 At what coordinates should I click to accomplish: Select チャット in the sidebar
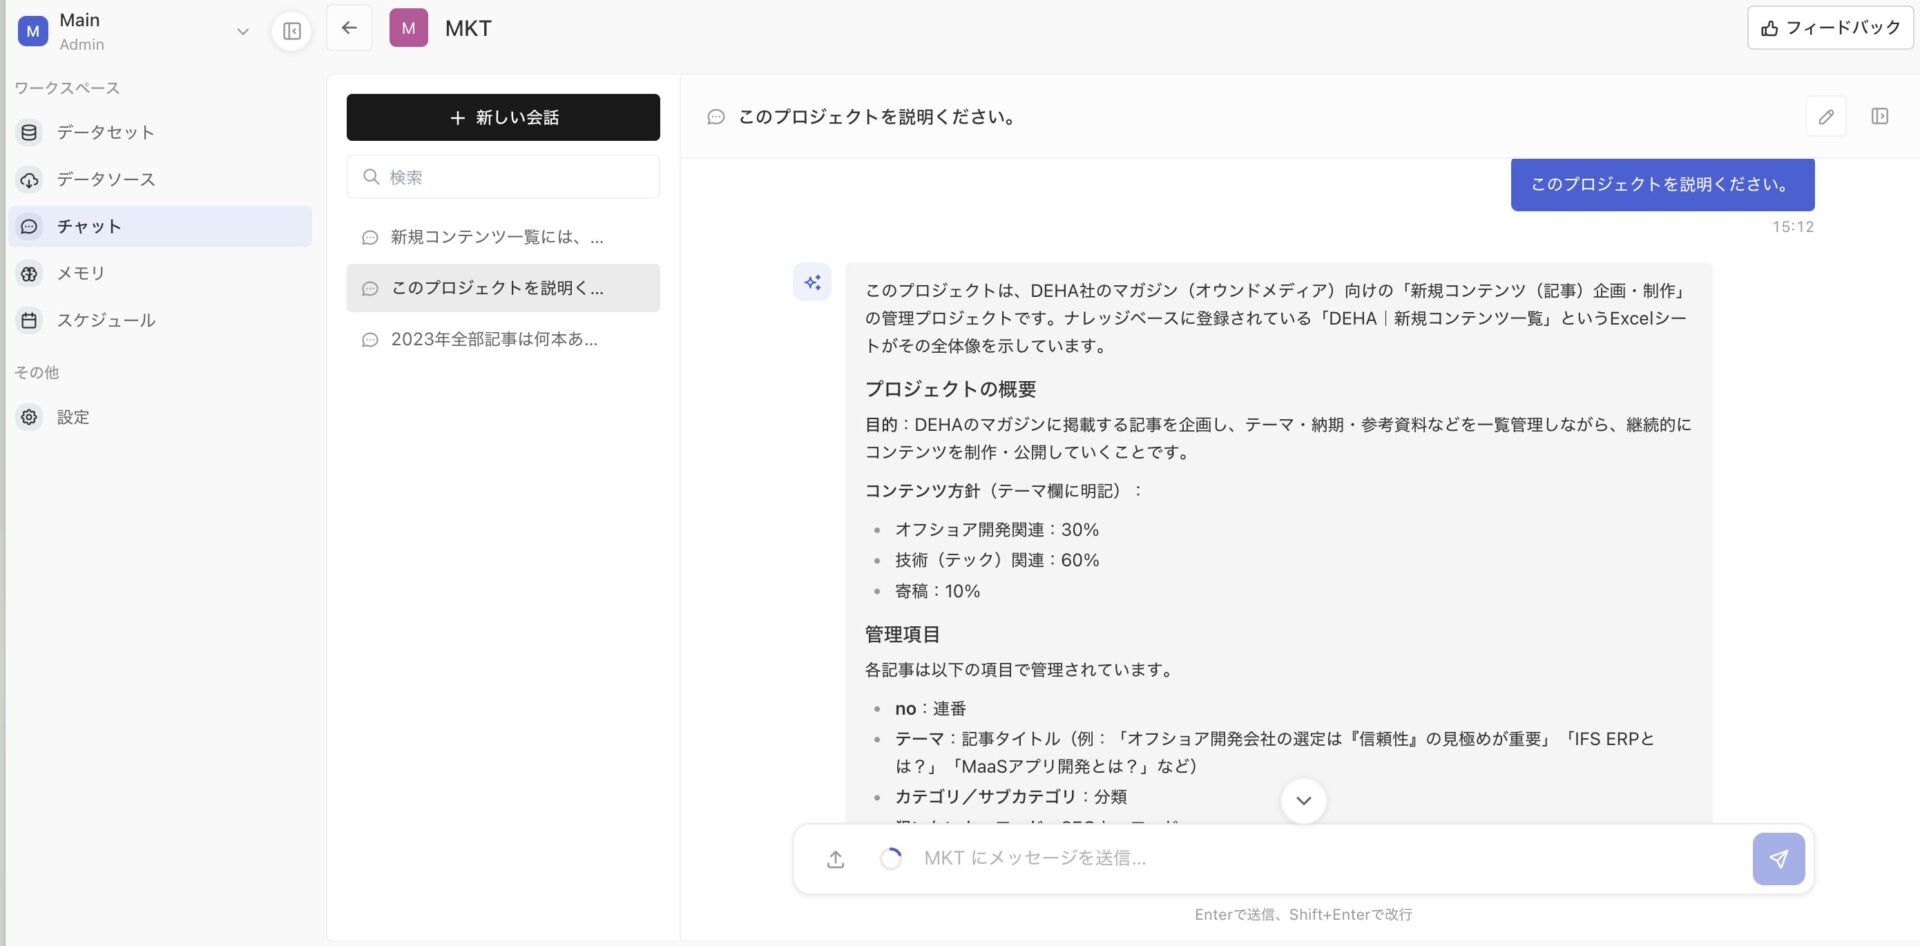pyautogui.click(x=160, y=226)
